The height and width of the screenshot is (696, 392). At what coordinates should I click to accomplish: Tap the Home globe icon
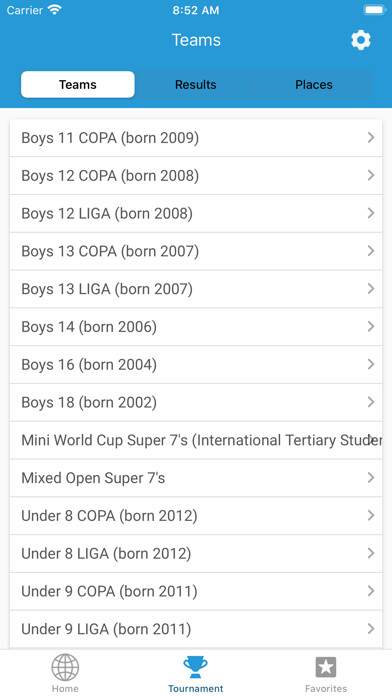click(65, 667)
